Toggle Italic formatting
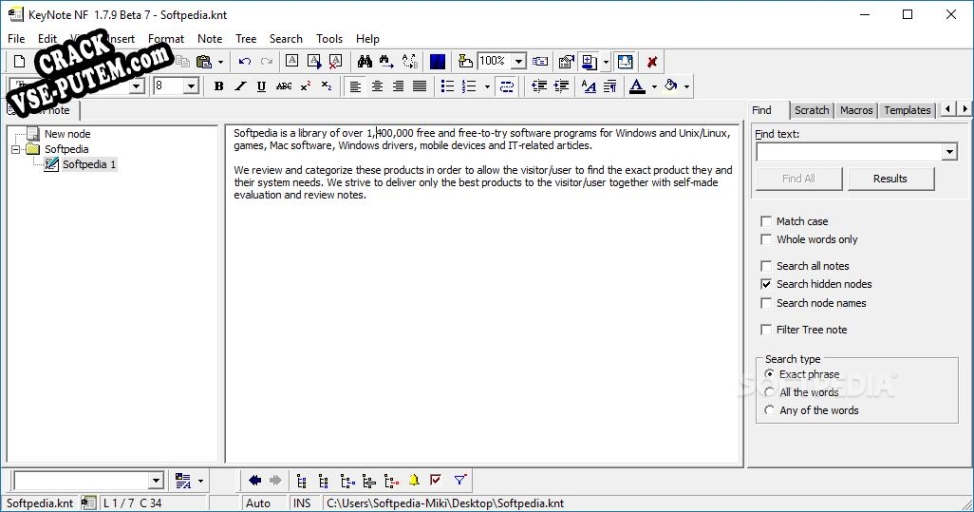 [240, 86]
